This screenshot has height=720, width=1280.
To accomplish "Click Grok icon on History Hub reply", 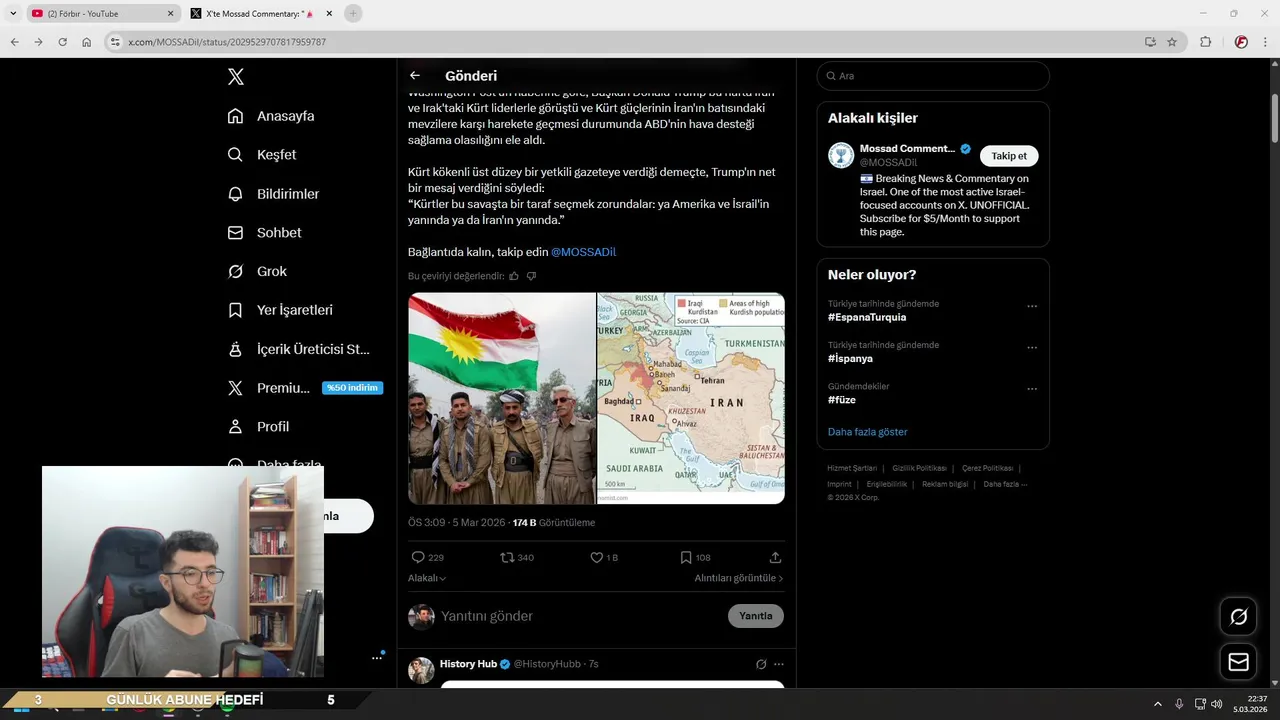I will [761, 664].
